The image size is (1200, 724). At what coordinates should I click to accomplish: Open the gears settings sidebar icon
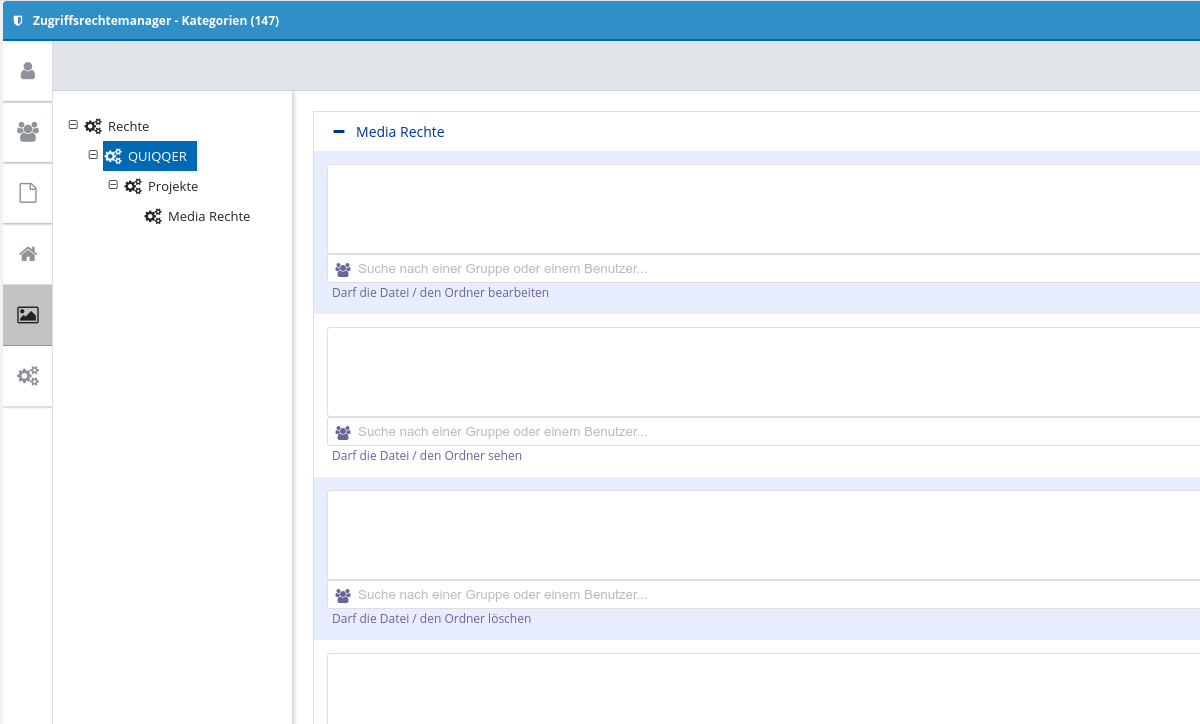point(28,376)
